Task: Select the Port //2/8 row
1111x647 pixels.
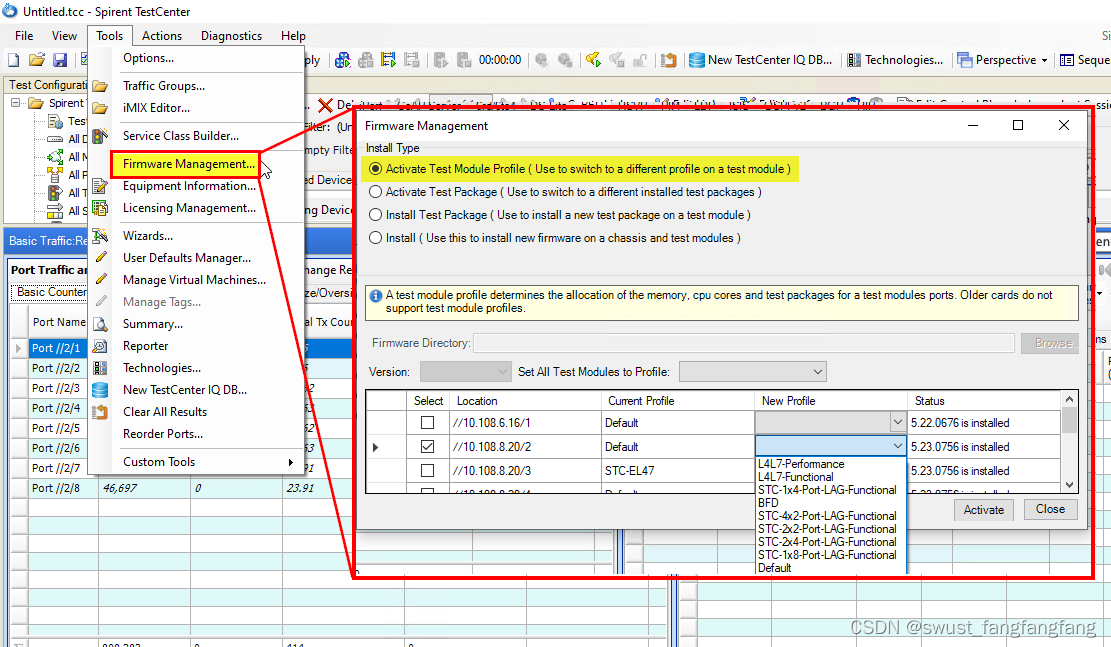Action: point(55,488)
